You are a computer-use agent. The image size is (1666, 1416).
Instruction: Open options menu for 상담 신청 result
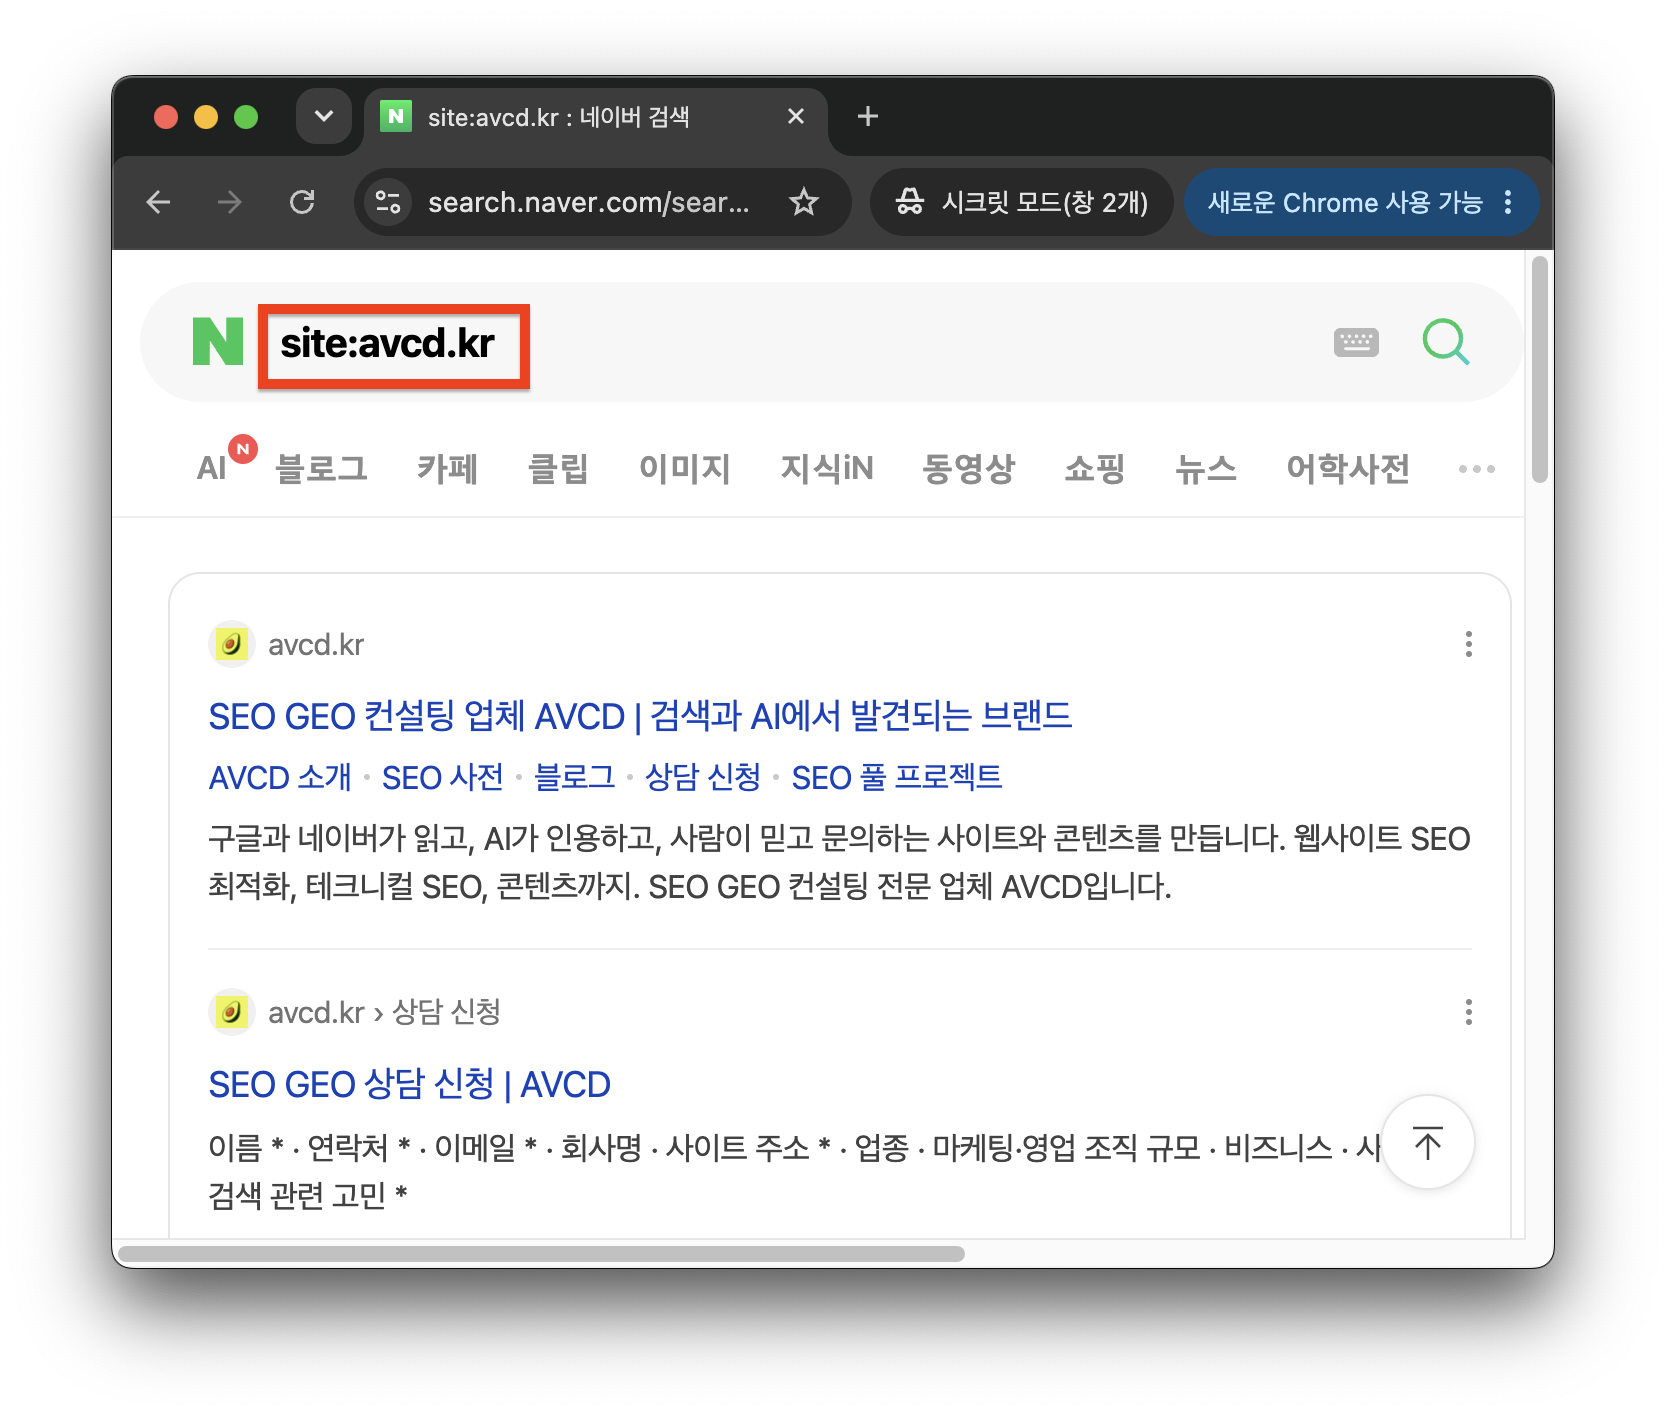tap(1469, 1012)
